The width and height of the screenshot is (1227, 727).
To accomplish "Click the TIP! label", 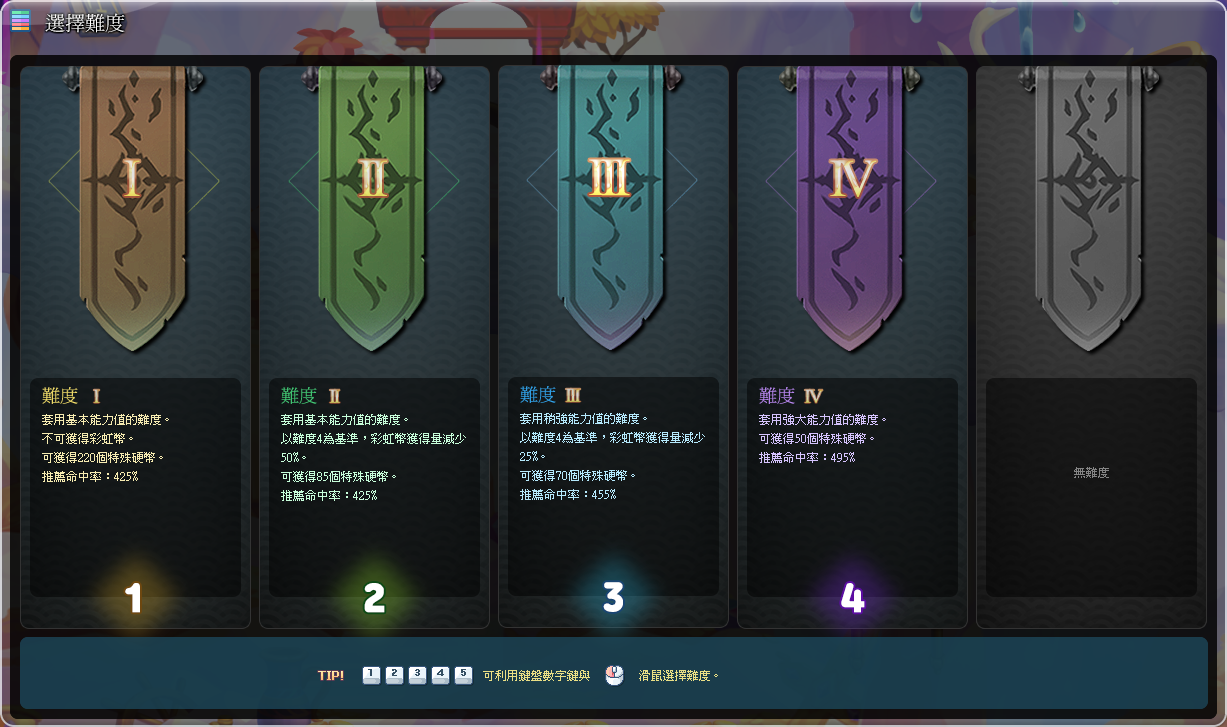I will (331, 675).
